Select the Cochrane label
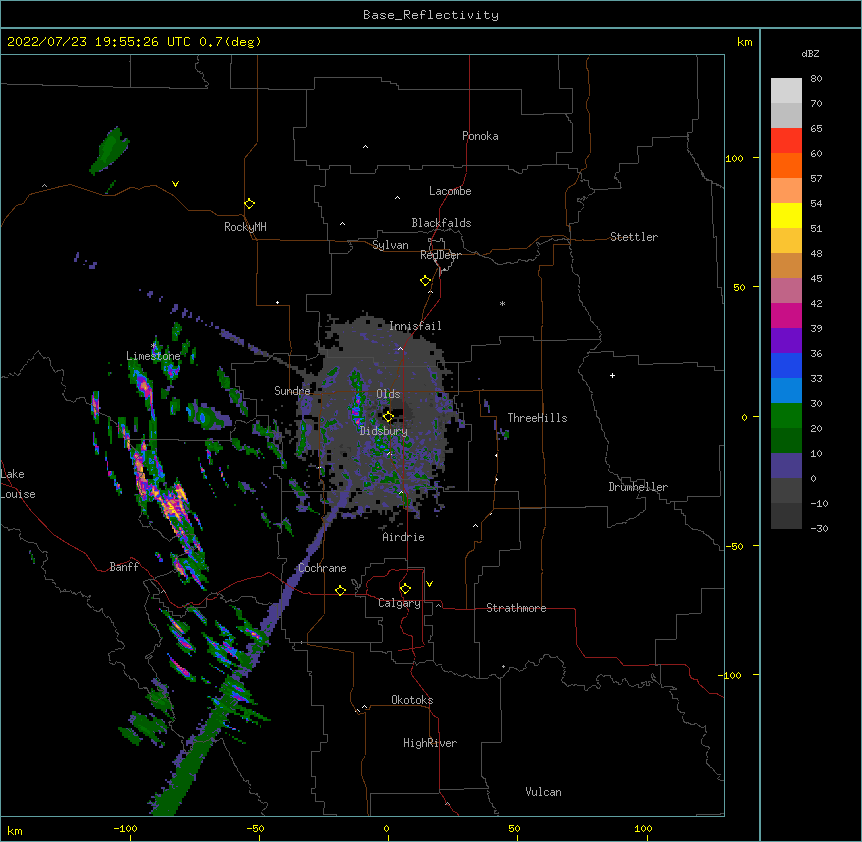862x842 pixels. click(322, 568)
